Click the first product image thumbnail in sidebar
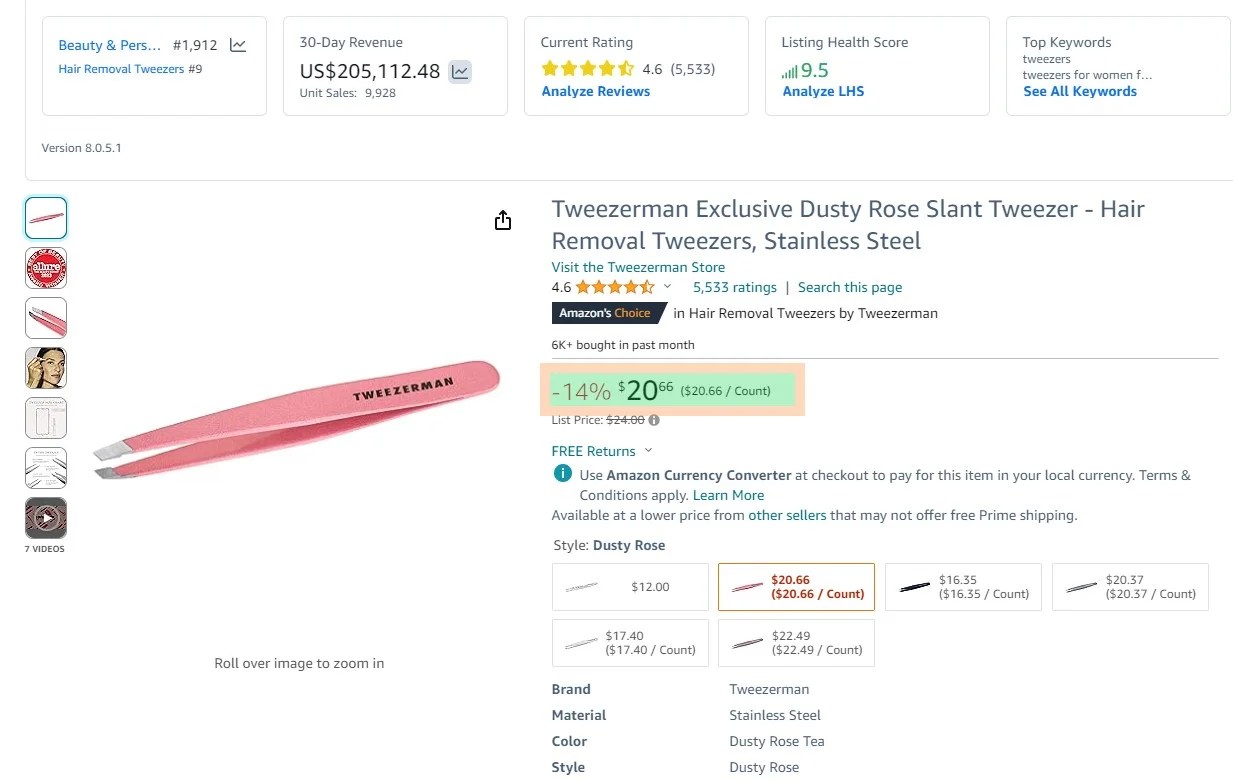This screenshot has height=780, width=1233. (45, 217)
